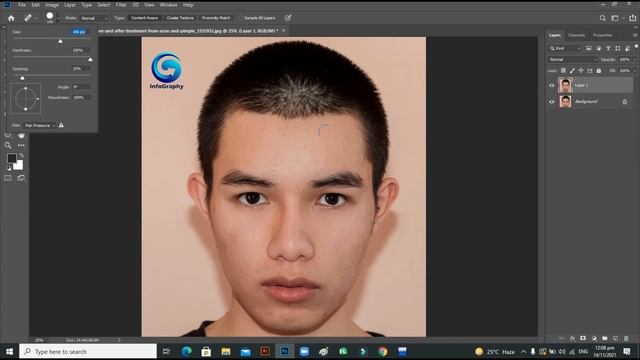The height and width of the screenshot is (360, 640).
Task: Open Photoshop search magnifier icon
Action: point(602,18)
